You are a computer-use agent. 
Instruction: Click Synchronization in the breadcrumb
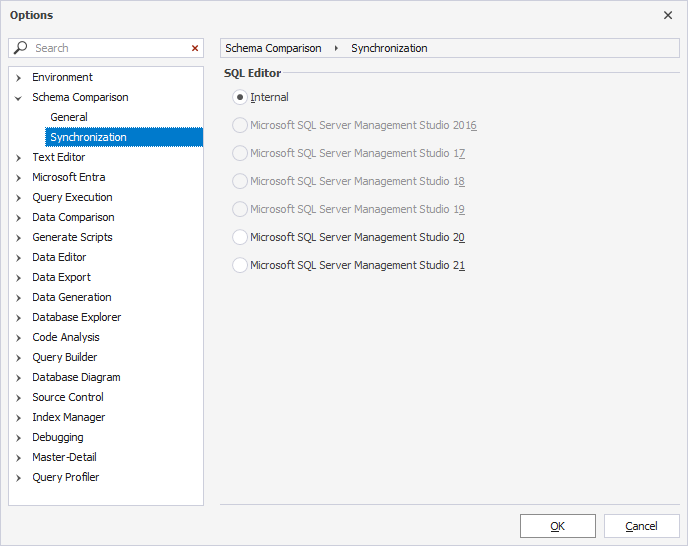(x=389, y=48)
